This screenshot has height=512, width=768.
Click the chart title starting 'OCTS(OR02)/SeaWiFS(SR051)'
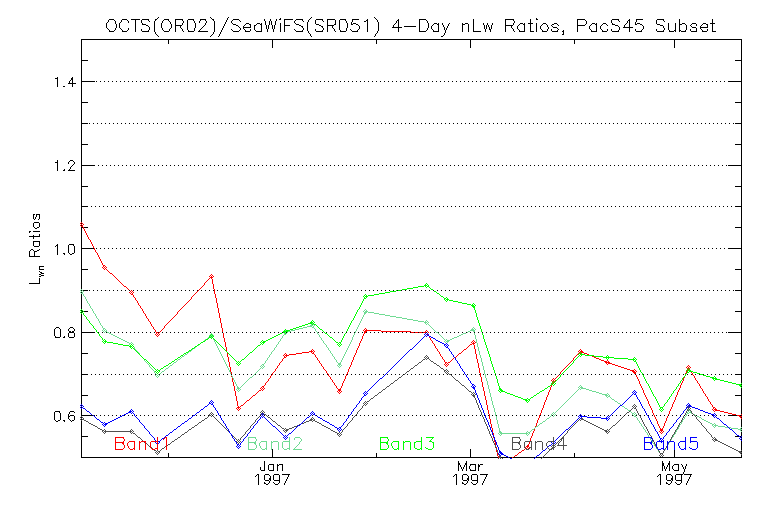pos(410,26)
